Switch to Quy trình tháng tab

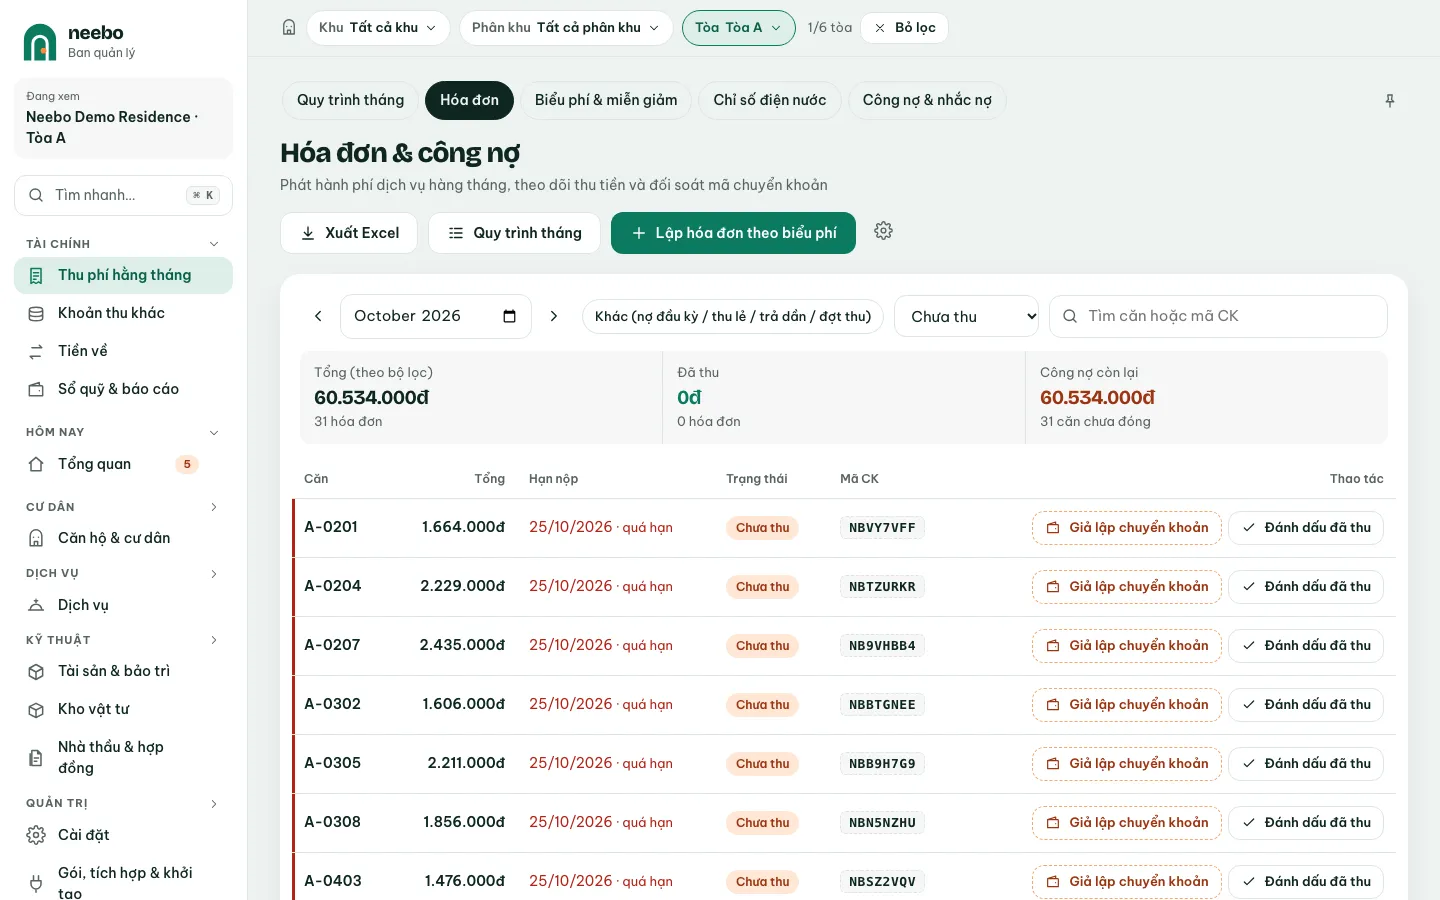(x=350, y=100)
